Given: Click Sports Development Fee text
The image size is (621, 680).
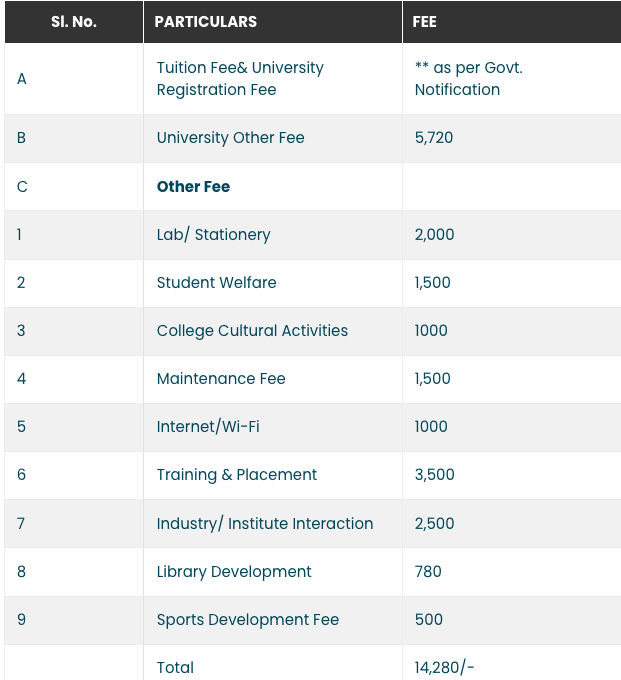Looking at the screenshot, I should coord(248,620).
